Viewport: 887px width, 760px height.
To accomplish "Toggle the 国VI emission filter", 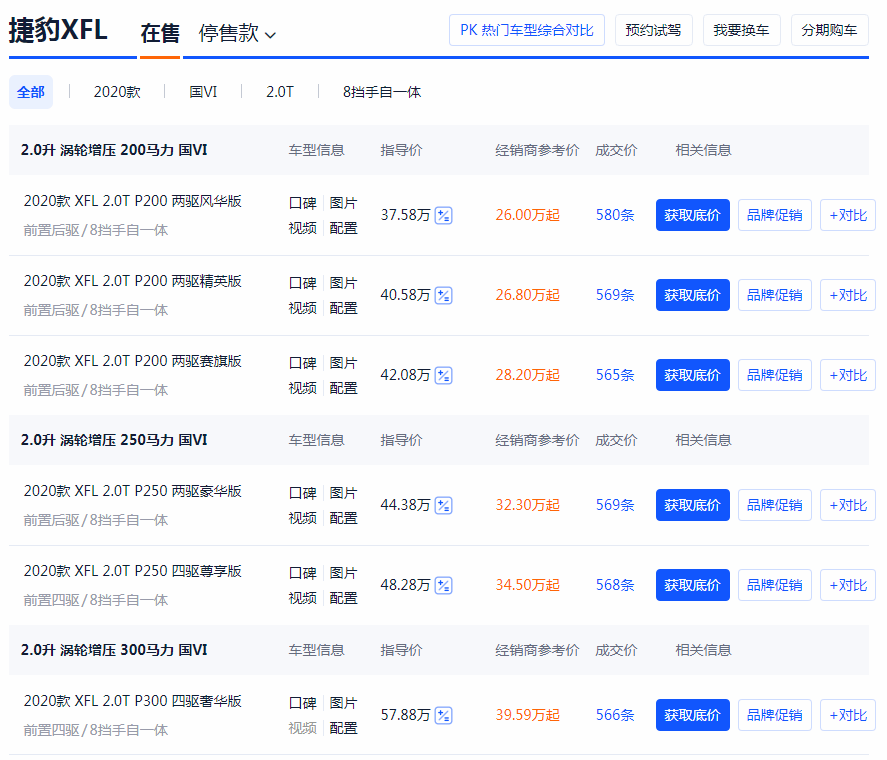I will coord(202,91).
